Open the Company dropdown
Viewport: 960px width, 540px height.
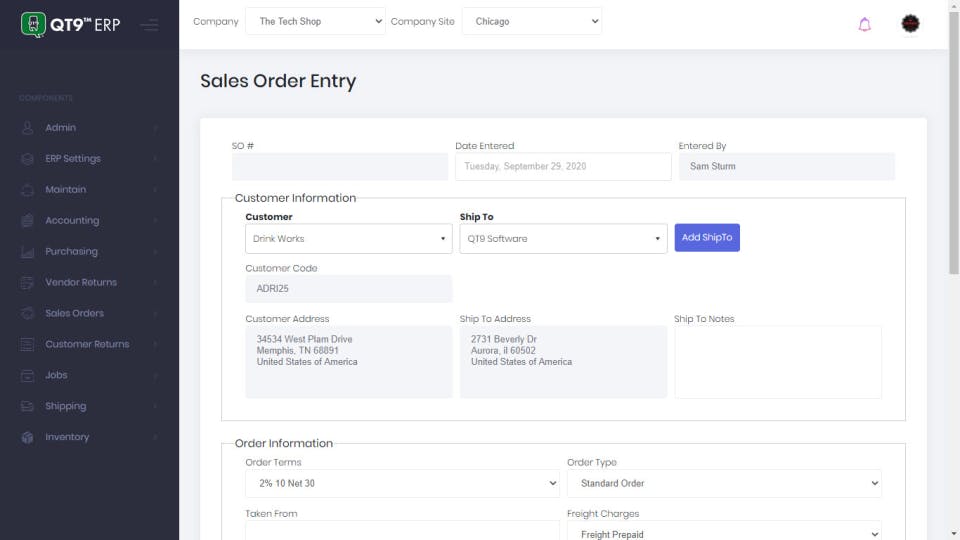(315, 21)
